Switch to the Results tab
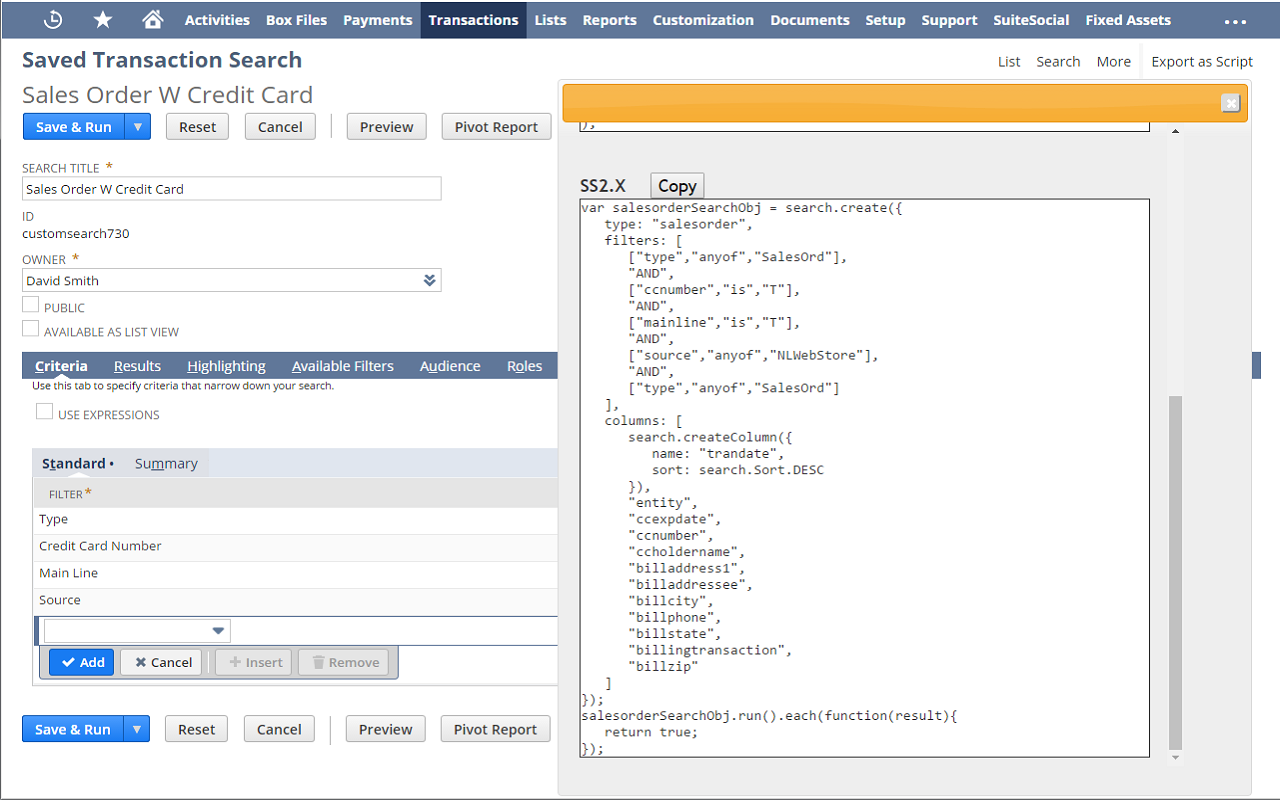 coord(137,365)
